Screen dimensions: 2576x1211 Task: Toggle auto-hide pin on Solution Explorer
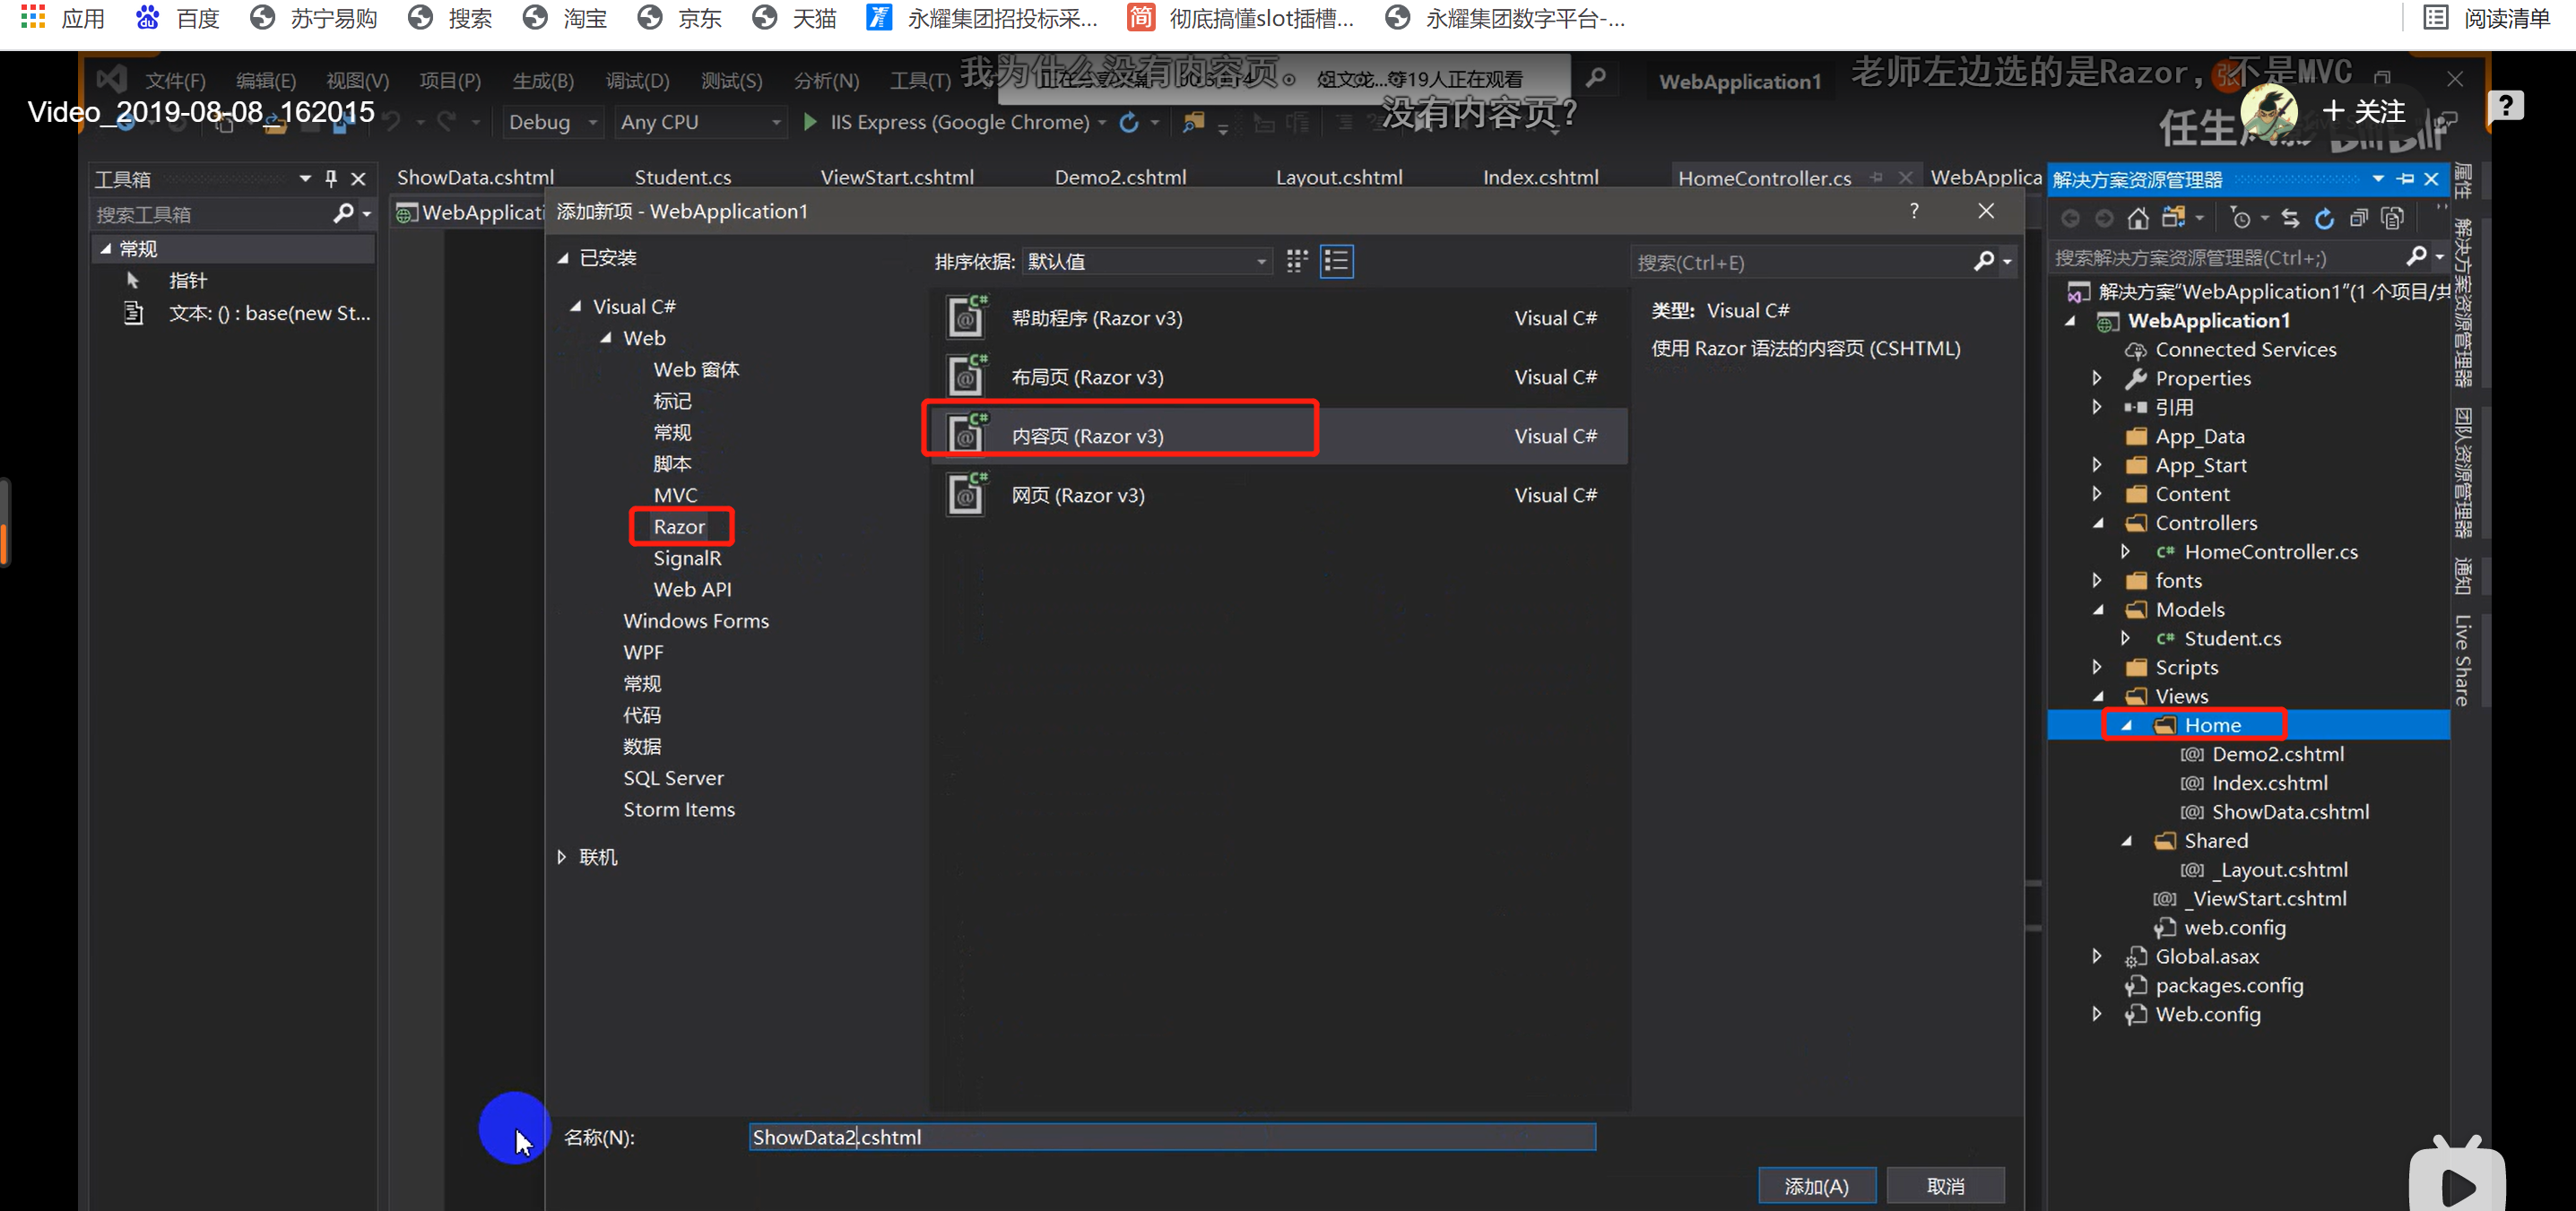click(2405, 179)
